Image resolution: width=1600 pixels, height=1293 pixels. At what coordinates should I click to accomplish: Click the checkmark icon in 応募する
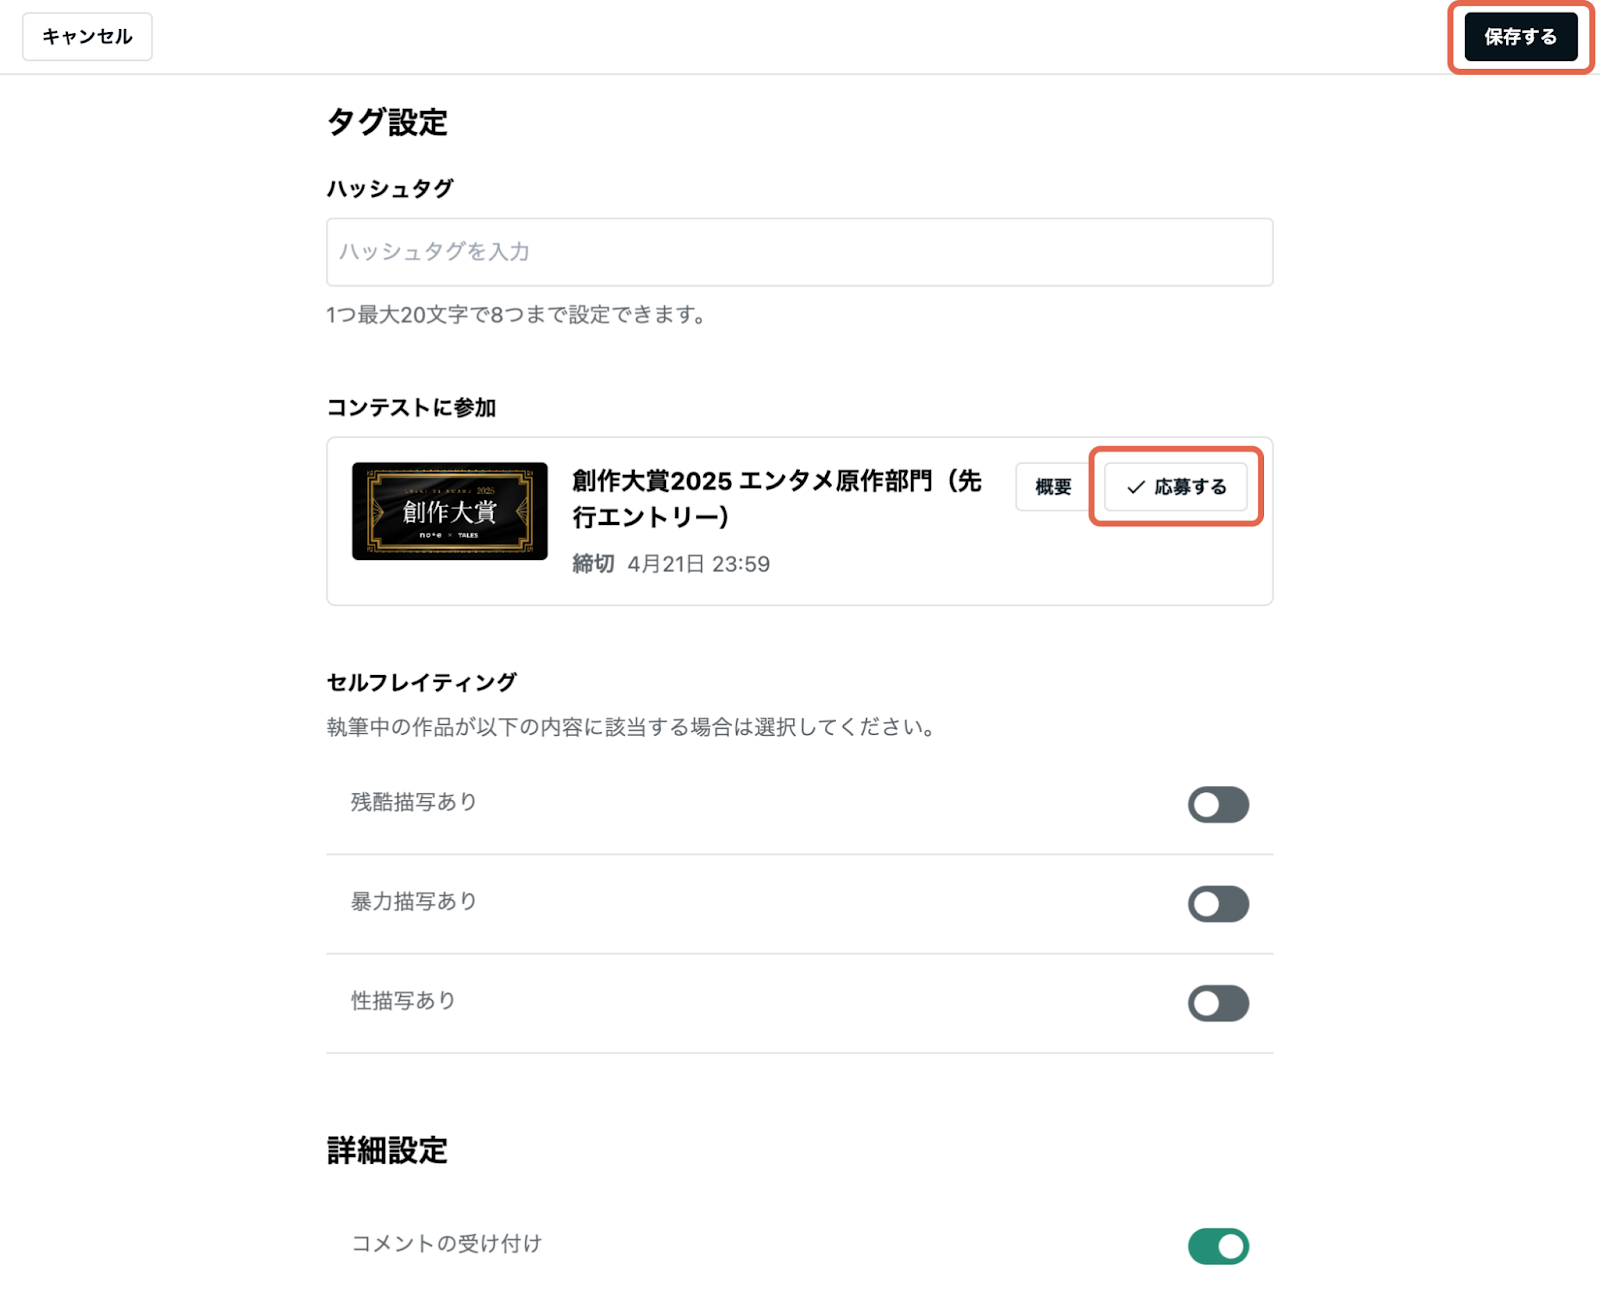coord(1136,487)
